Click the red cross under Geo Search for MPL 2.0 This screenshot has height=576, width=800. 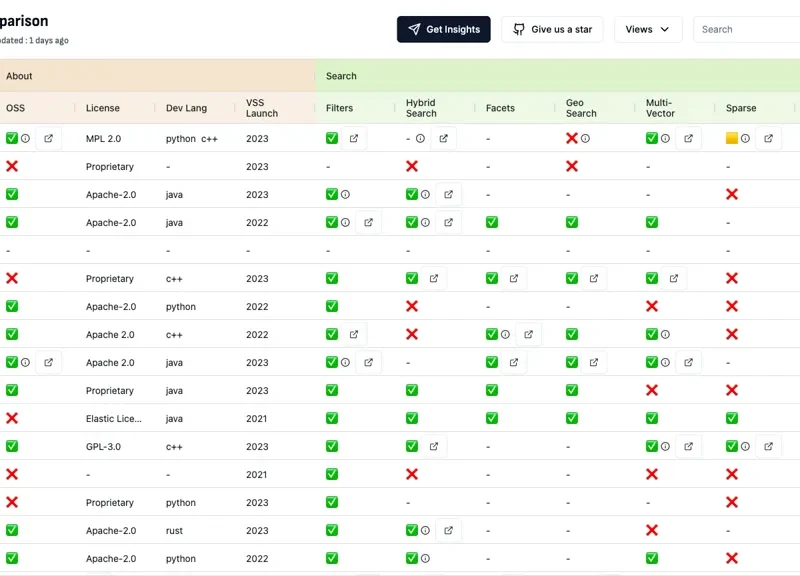tap(571, 138)
